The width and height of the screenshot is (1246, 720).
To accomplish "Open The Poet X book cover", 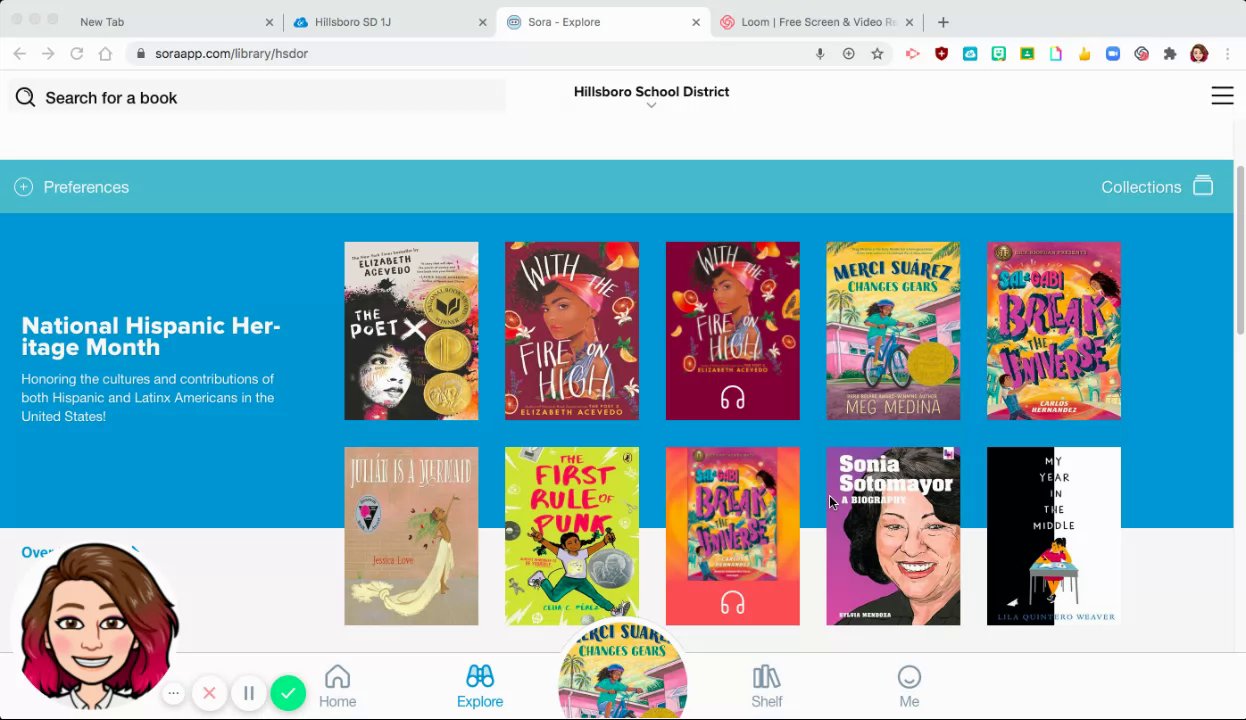I will click(411, 331).
